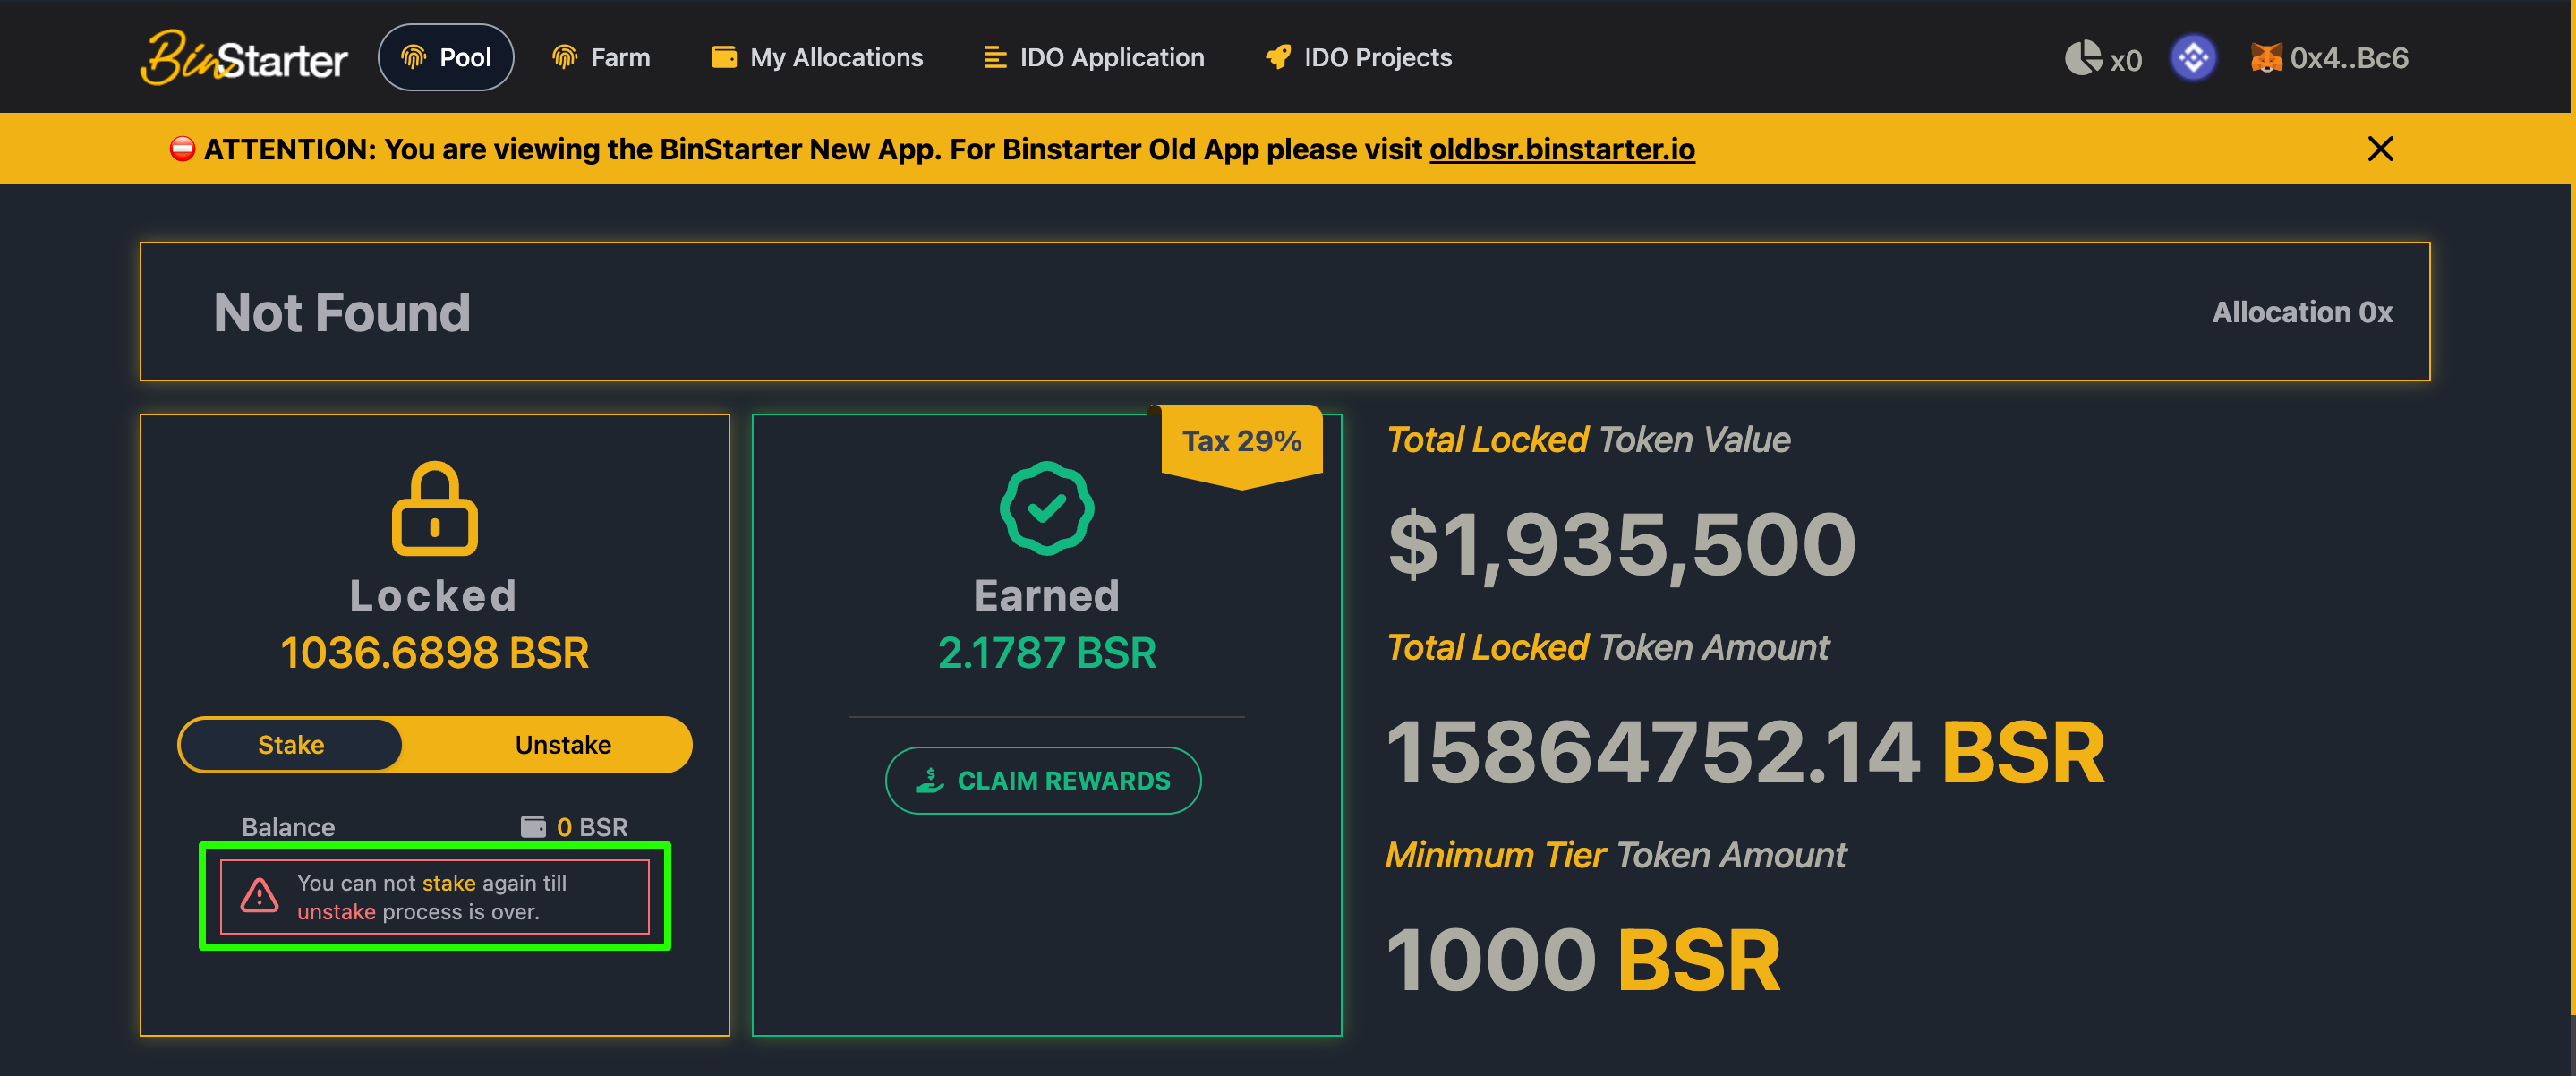Click the Binance network chain icon
Screen dimensions: 2576x1076
click(x=2193, y=58)
